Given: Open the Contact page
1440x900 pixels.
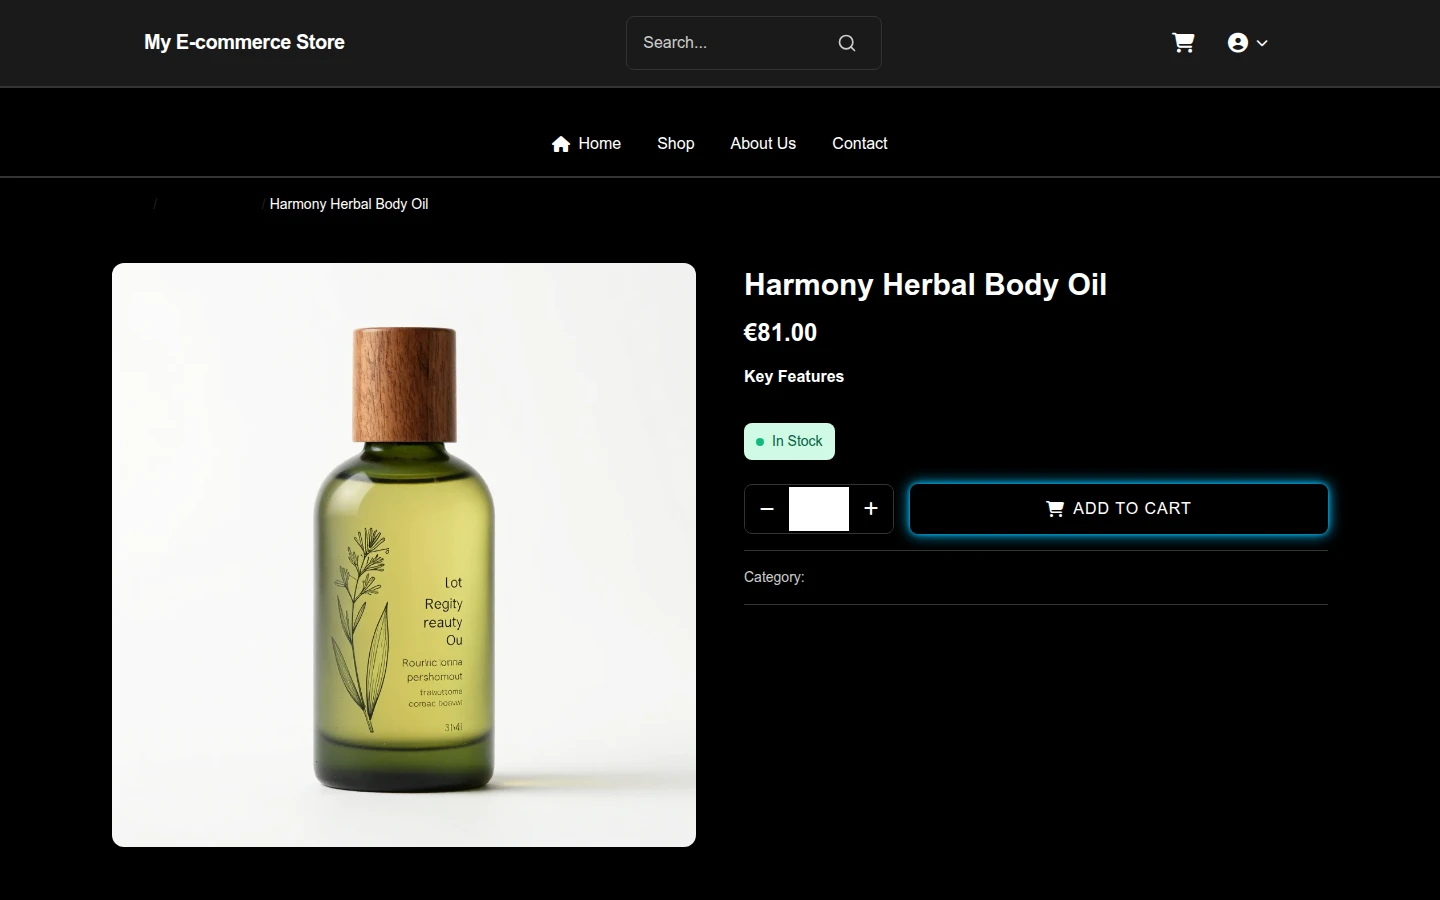Looking at the screenshot, I should coord(860,144).
